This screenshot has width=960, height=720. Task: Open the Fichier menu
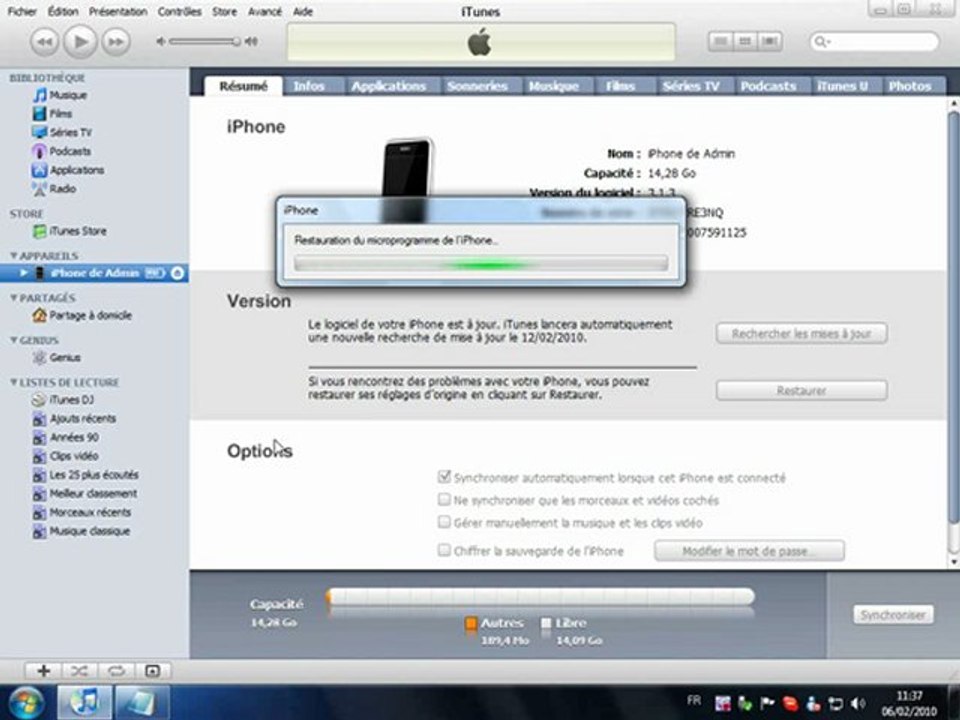[22, 12]
